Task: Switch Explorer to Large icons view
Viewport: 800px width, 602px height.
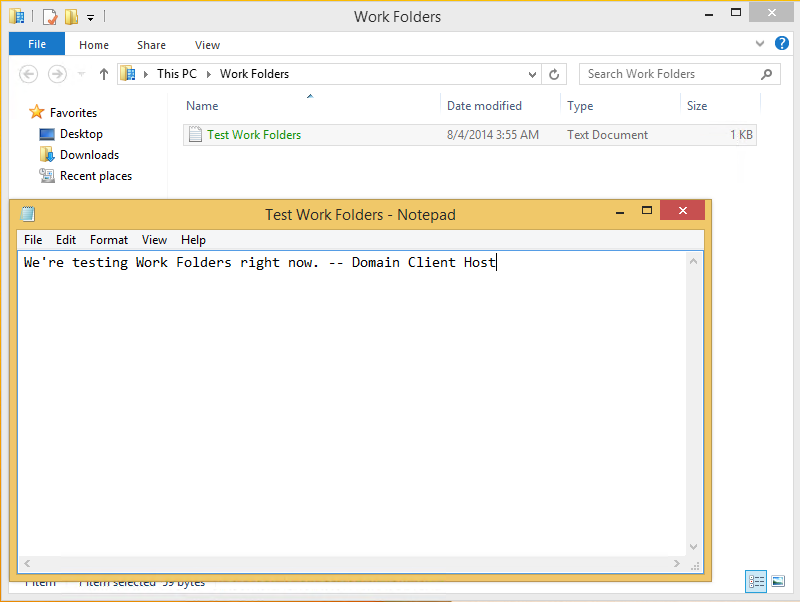Action: (x=778, y=581)
